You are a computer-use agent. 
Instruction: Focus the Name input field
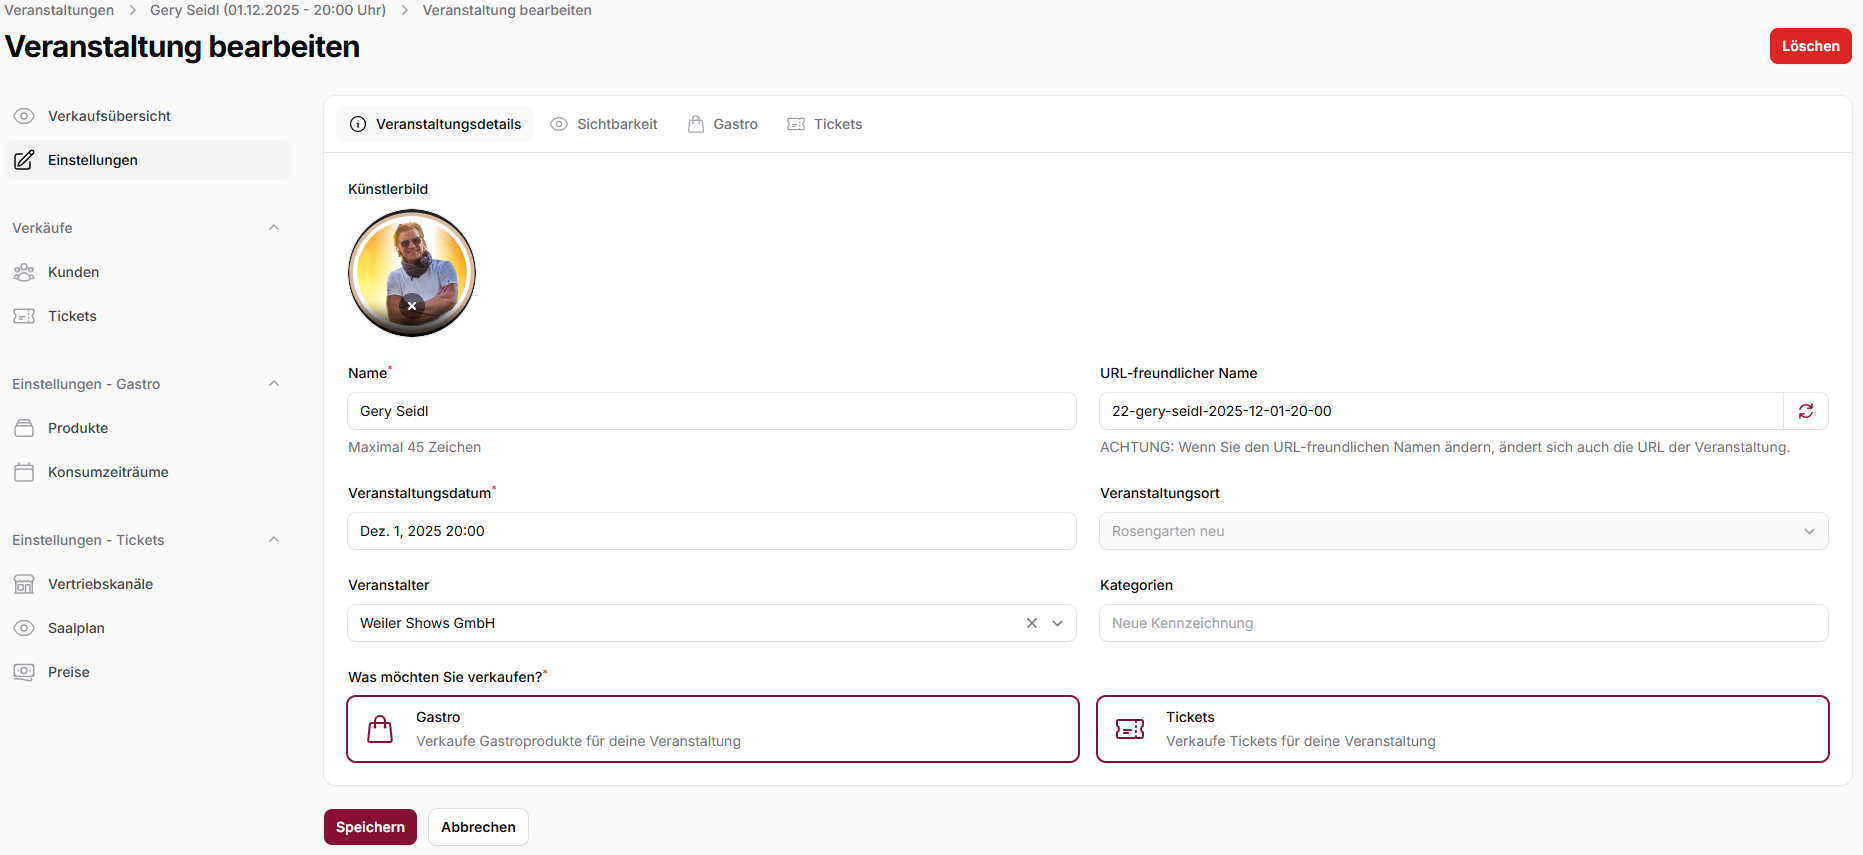click(712, 411)
